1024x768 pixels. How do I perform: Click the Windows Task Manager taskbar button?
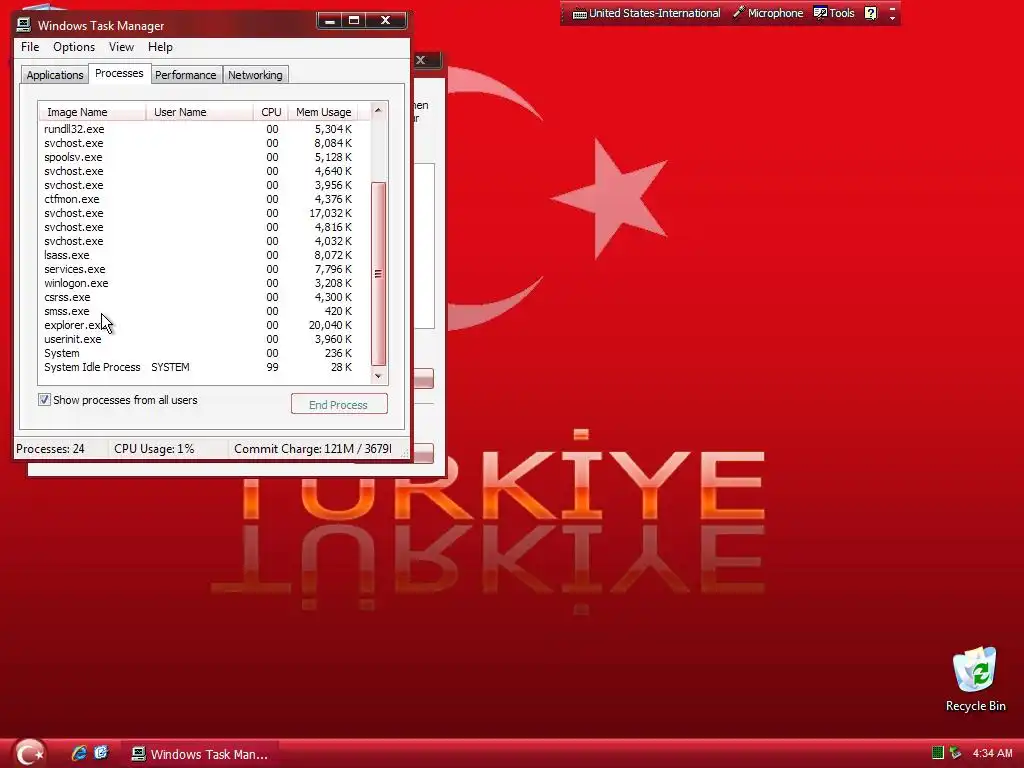[x=201, y=754]
